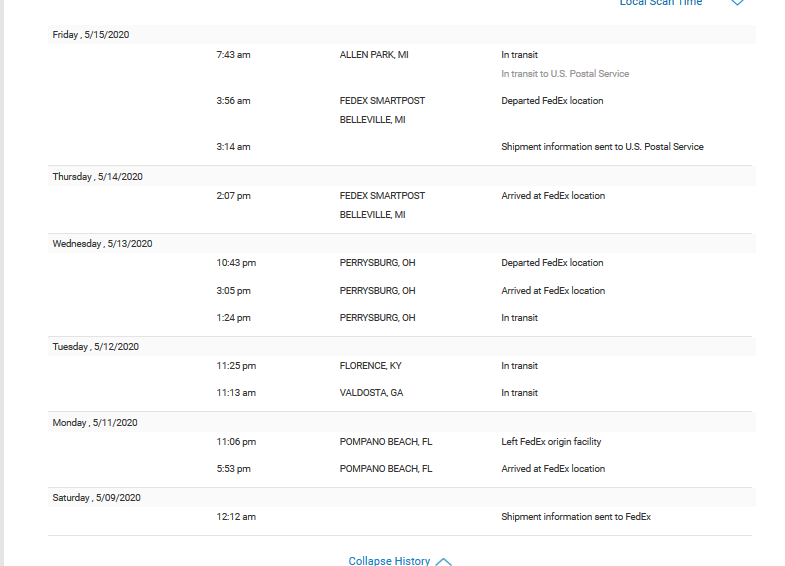785x566 pixels.
Task: Select the Thursday, 5/14/2020 date header
Action: tap(98, 177)
